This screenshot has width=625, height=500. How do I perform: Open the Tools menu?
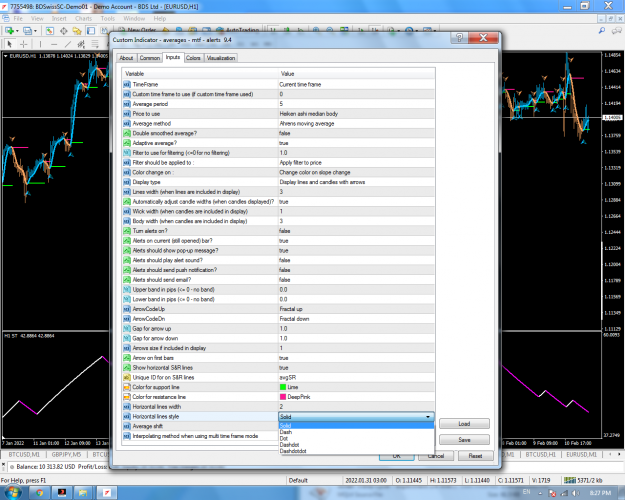click(x=108, y=18)
